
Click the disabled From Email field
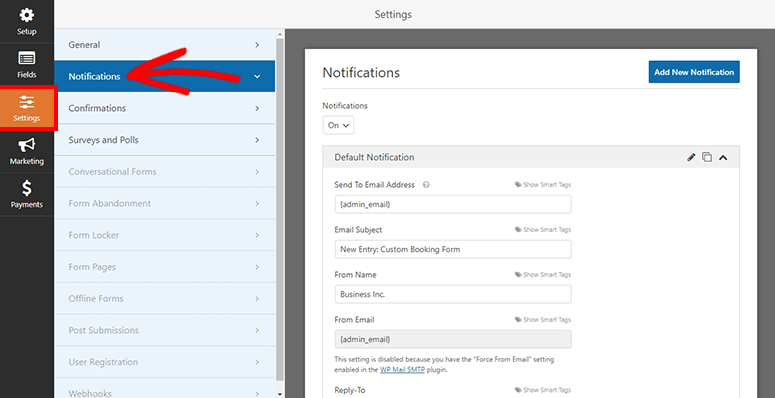[x=453, y=339]
